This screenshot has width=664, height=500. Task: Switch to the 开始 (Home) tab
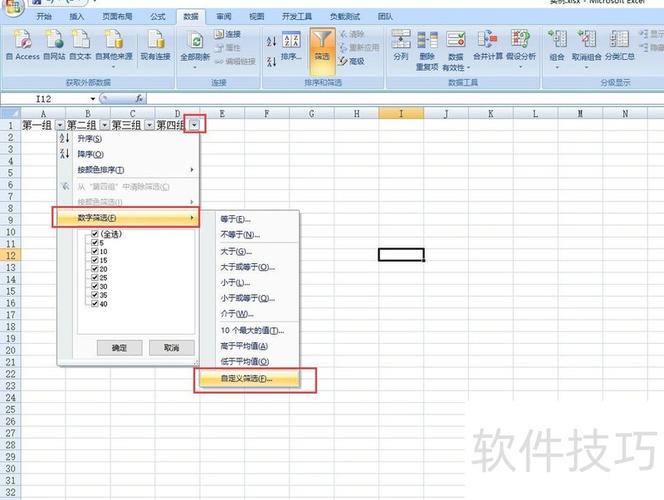[x=44, y=17]
